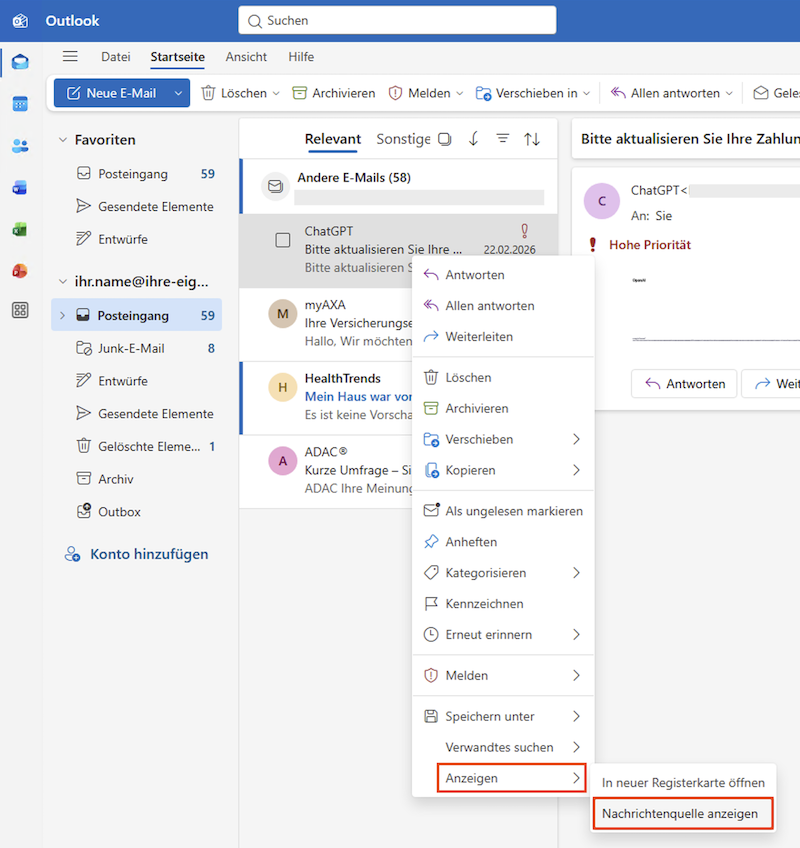This screenshot has height=848, width=800.
Task: Switch to the Ansicht tab
Action: 246,56
